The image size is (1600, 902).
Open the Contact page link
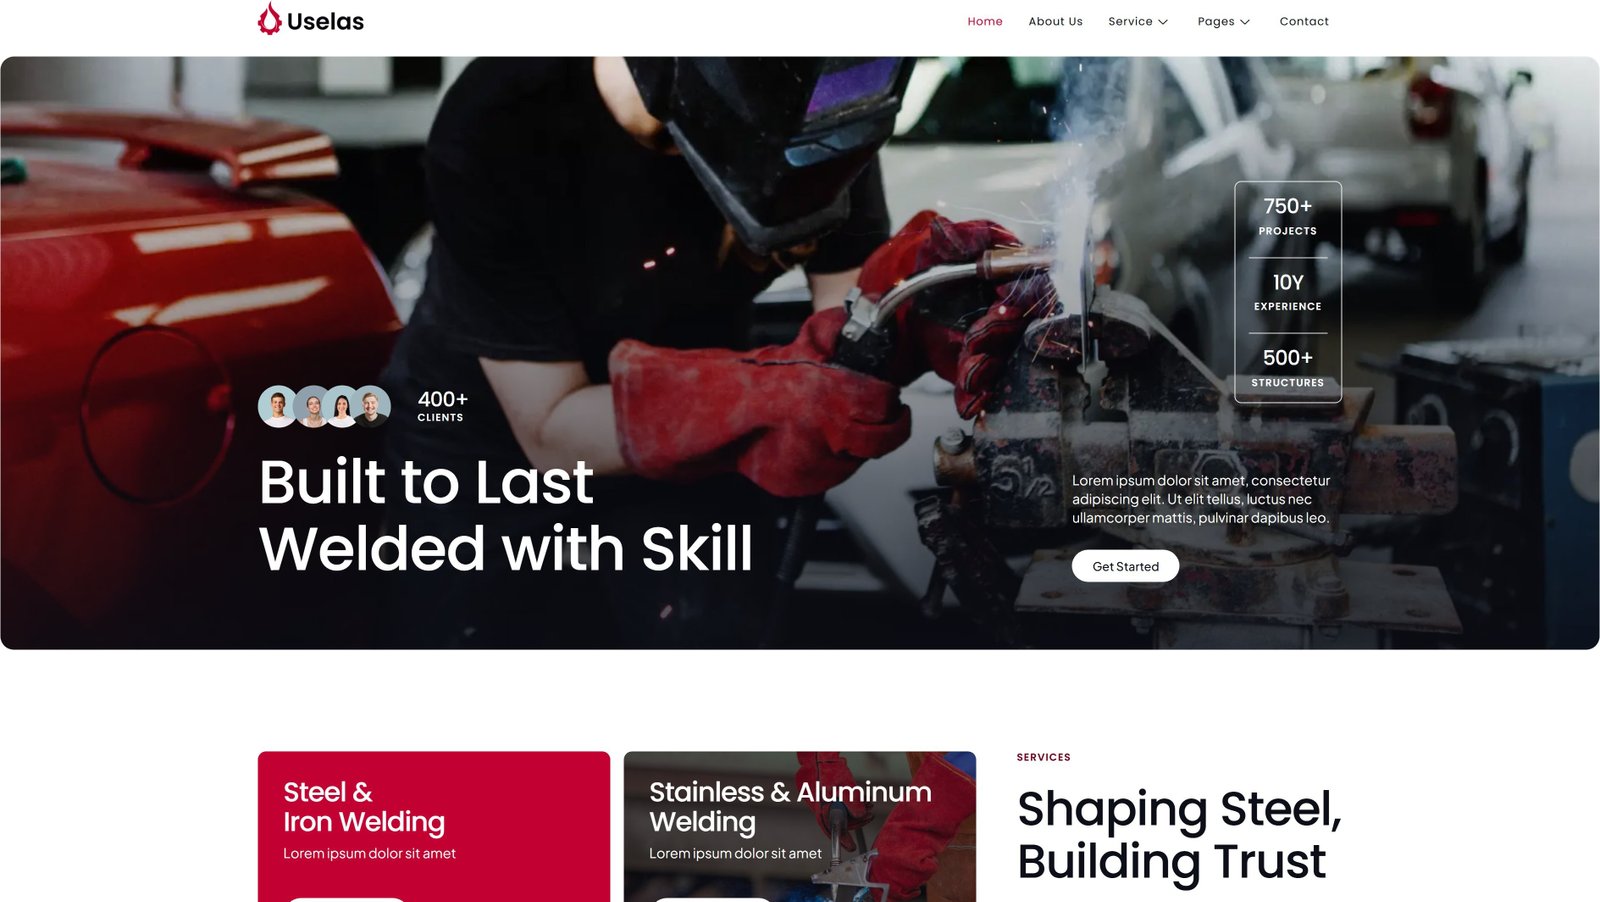pyautogui.click(x=1304, y=21)
